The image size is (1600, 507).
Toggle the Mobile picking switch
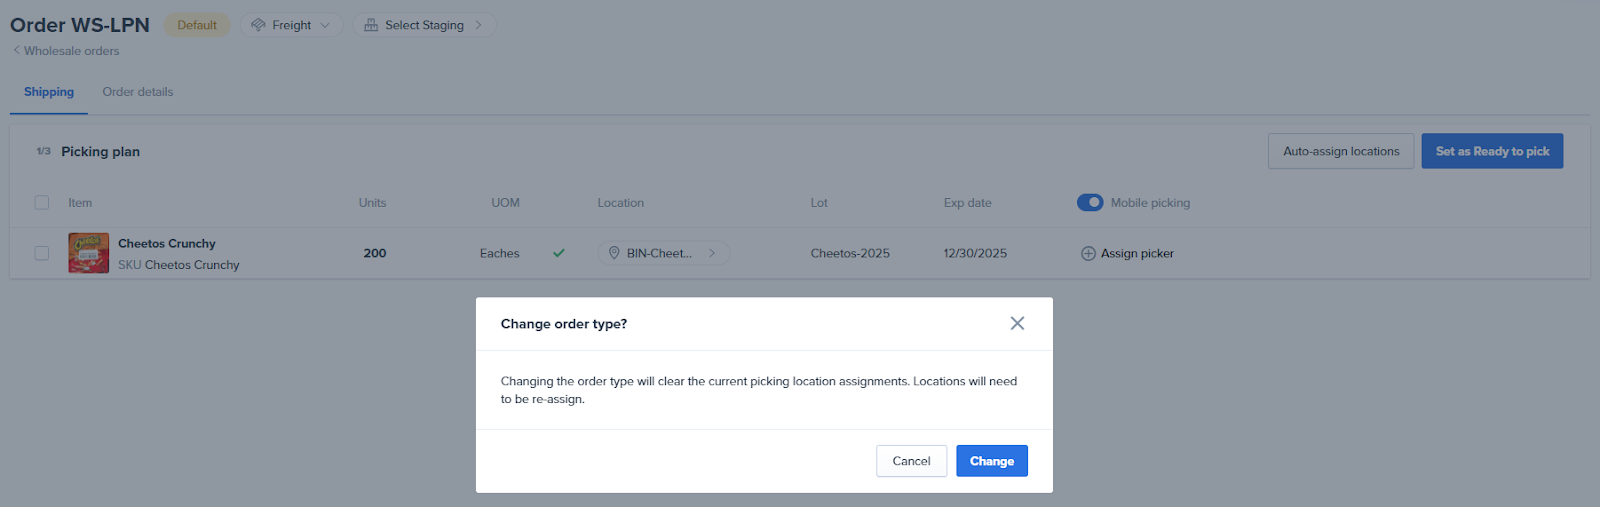coord(1090,203)
